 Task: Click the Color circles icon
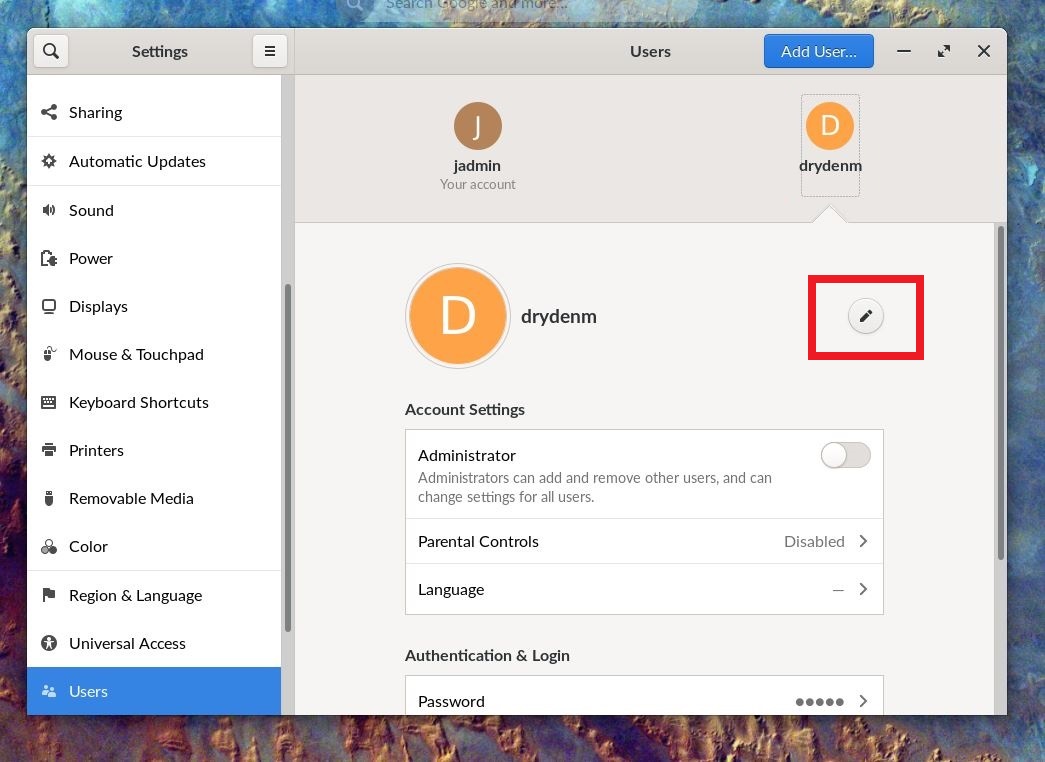coord(49,547)
